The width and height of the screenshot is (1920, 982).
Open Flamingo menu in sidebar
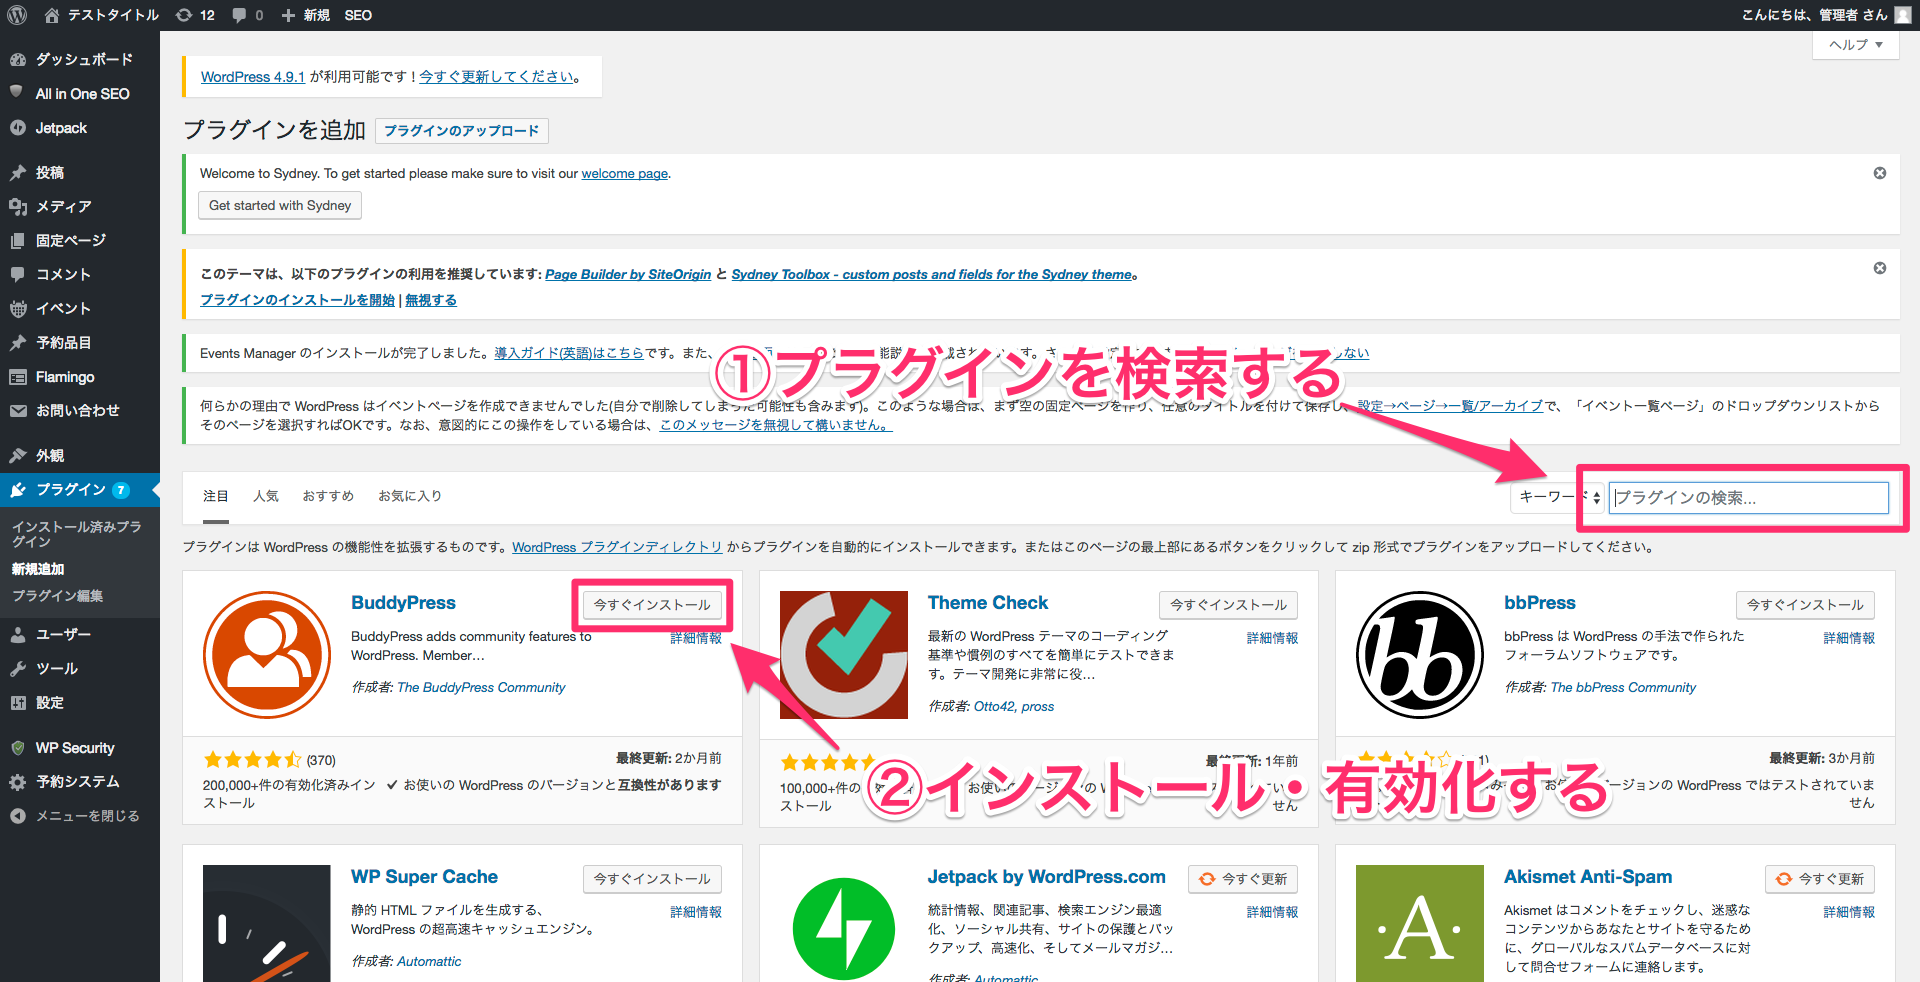[x=80, y=376]
